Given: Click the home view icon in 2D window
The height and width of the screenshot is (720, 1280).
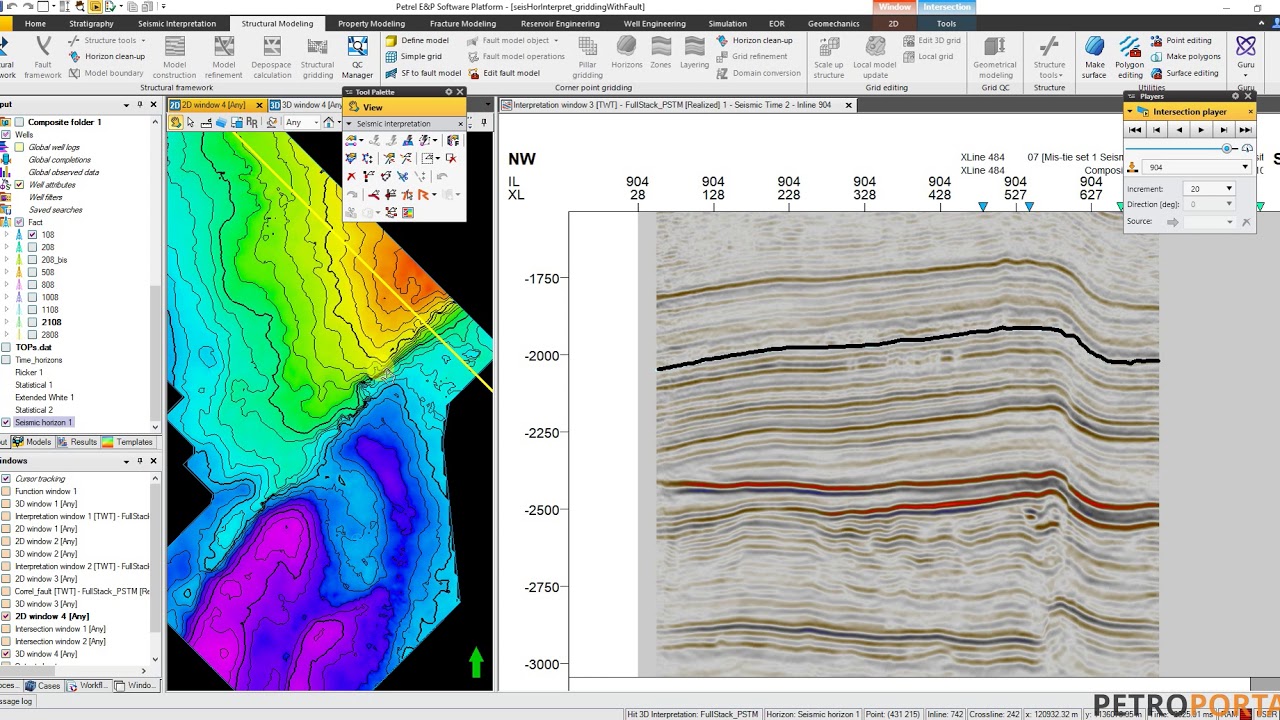Looking at the screenshot, I should (x=328, y=122).
